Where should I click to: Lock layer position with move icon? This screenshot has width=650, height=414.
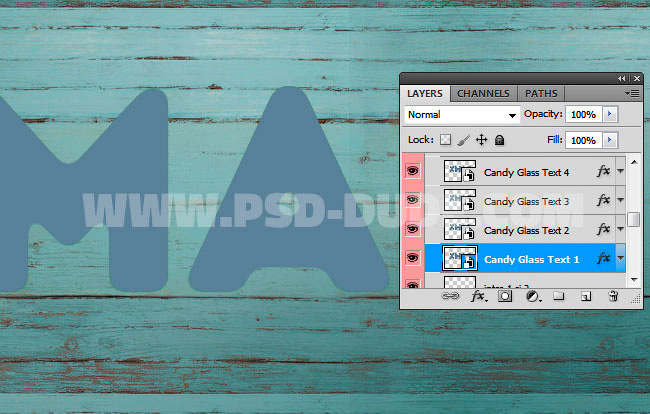click(x=481, y=141)
